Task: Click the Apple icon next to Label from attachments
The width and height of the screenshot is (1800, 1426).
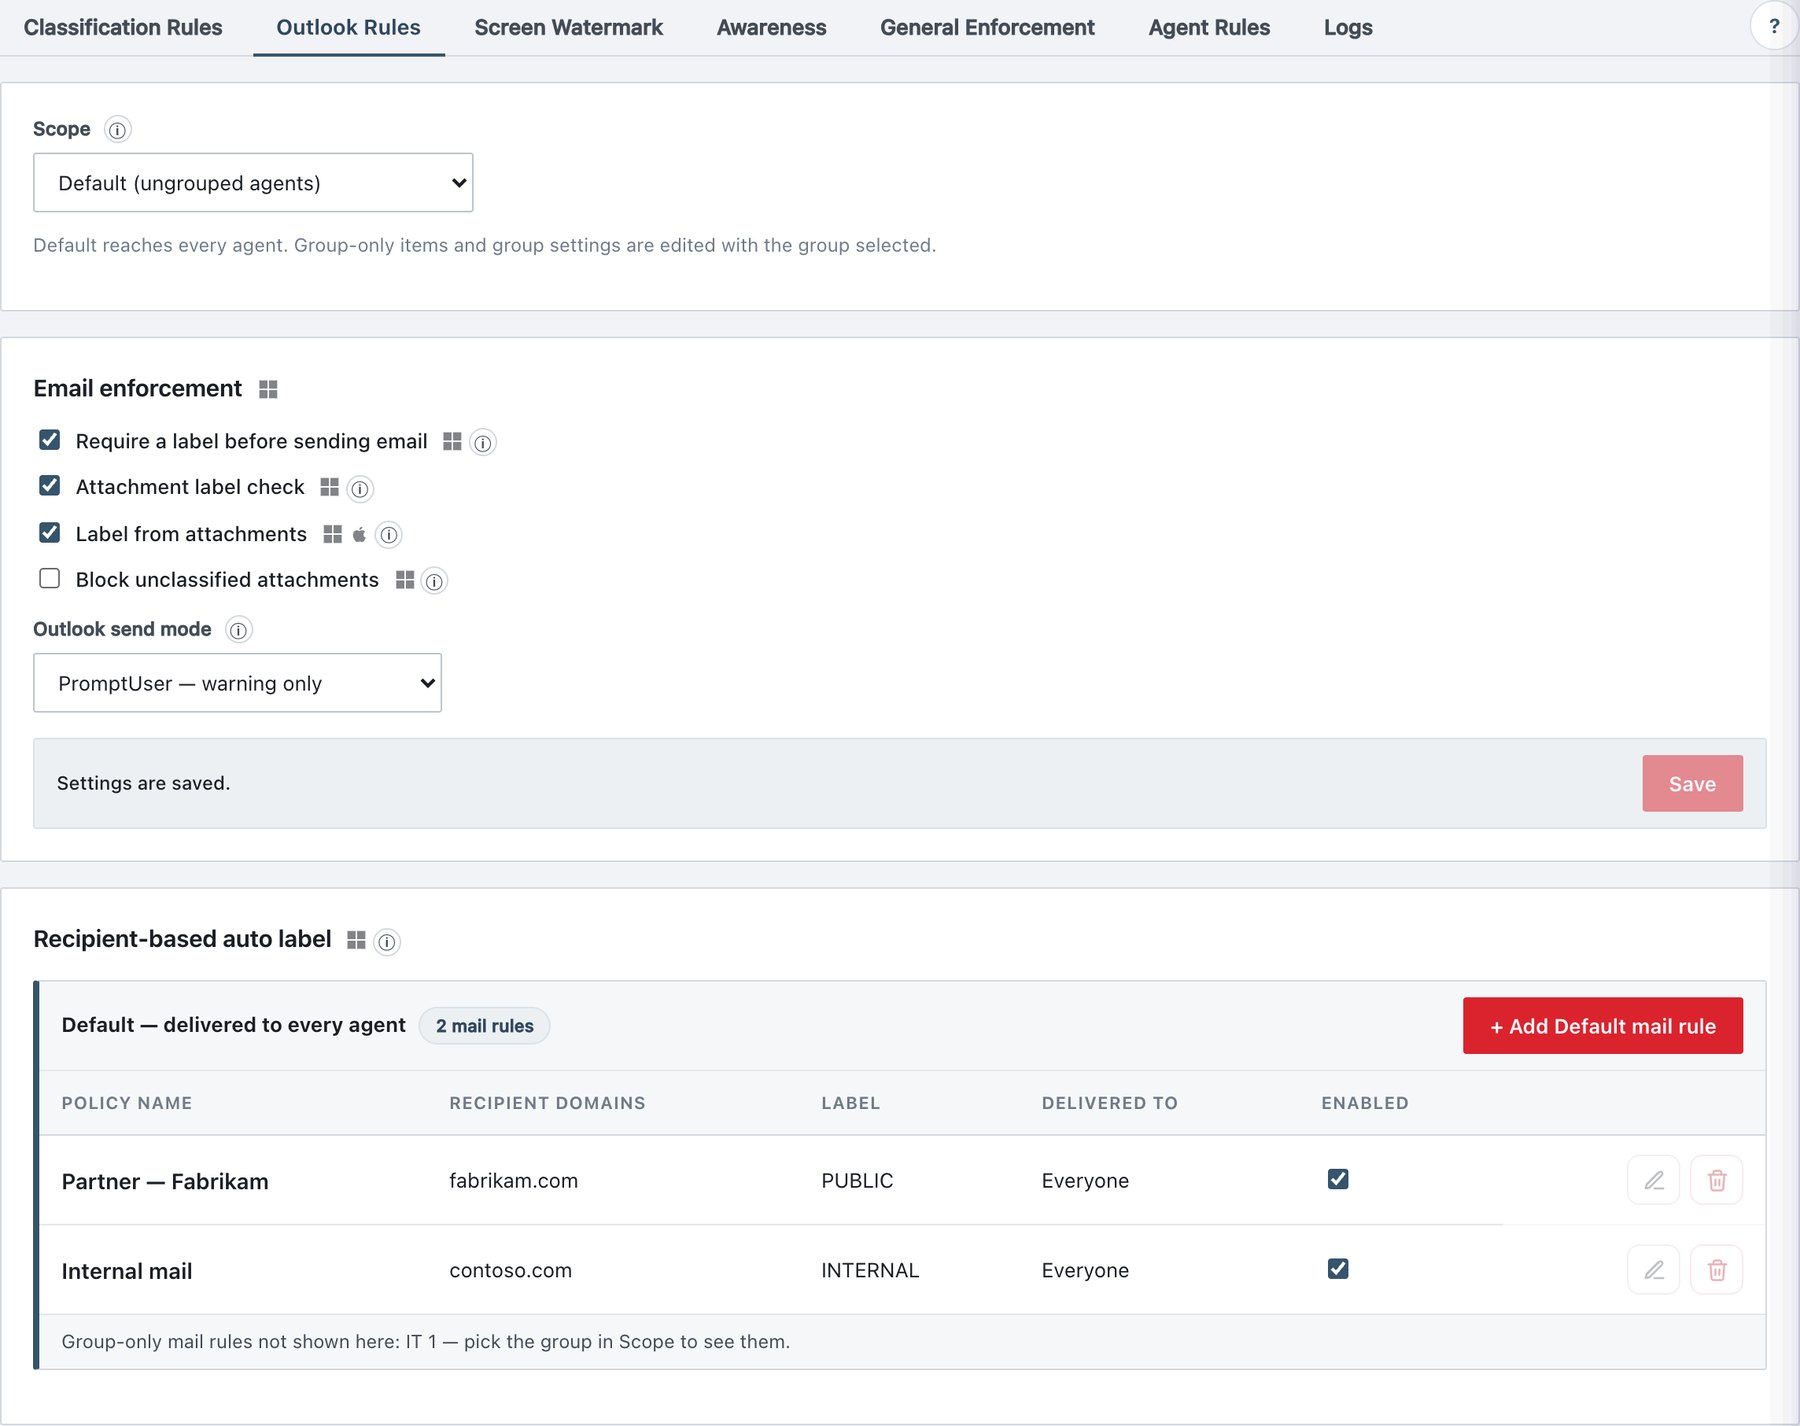Action: pos(359,535)
